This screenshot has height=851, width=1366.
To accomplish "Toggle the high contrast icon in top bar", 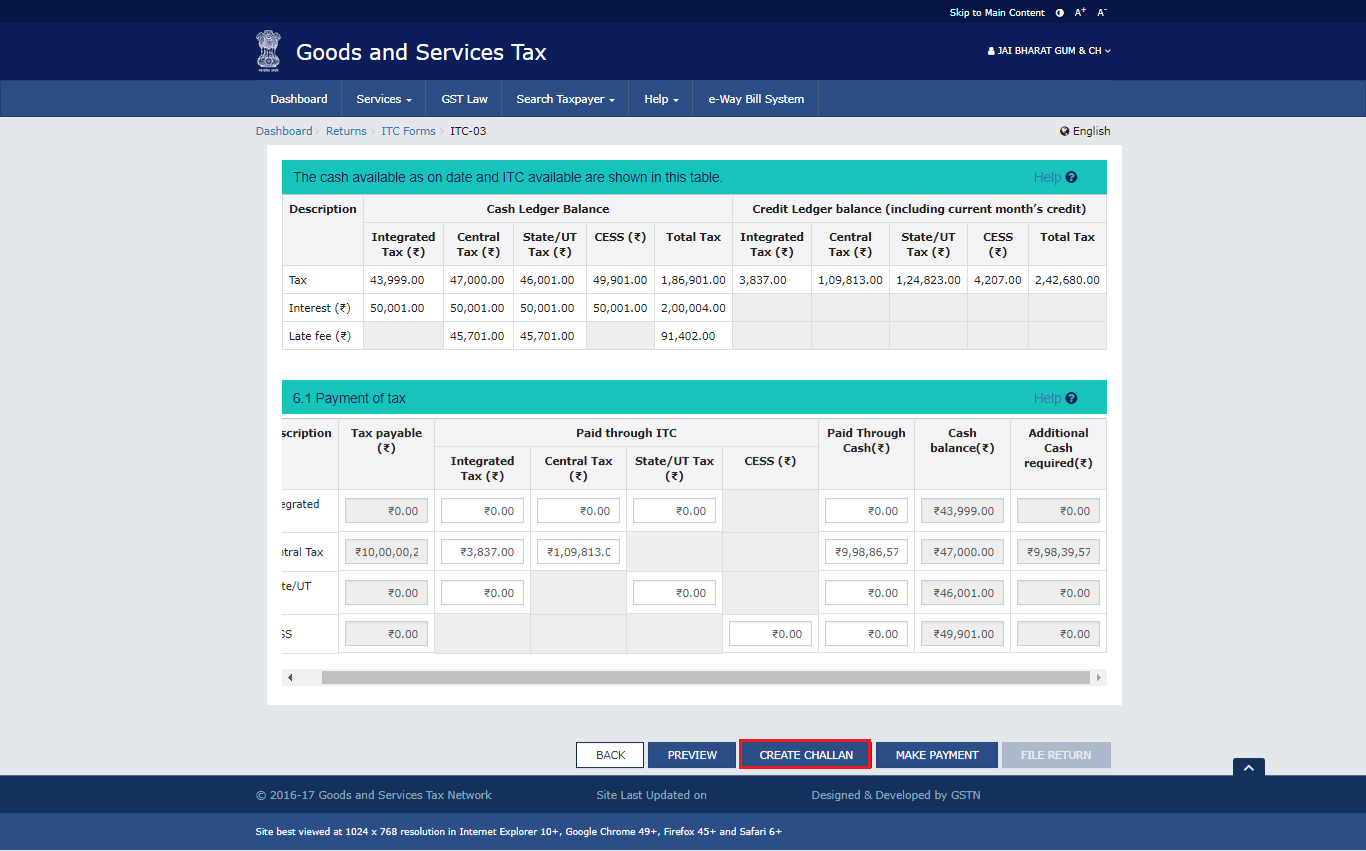I will pos(1060,13).
